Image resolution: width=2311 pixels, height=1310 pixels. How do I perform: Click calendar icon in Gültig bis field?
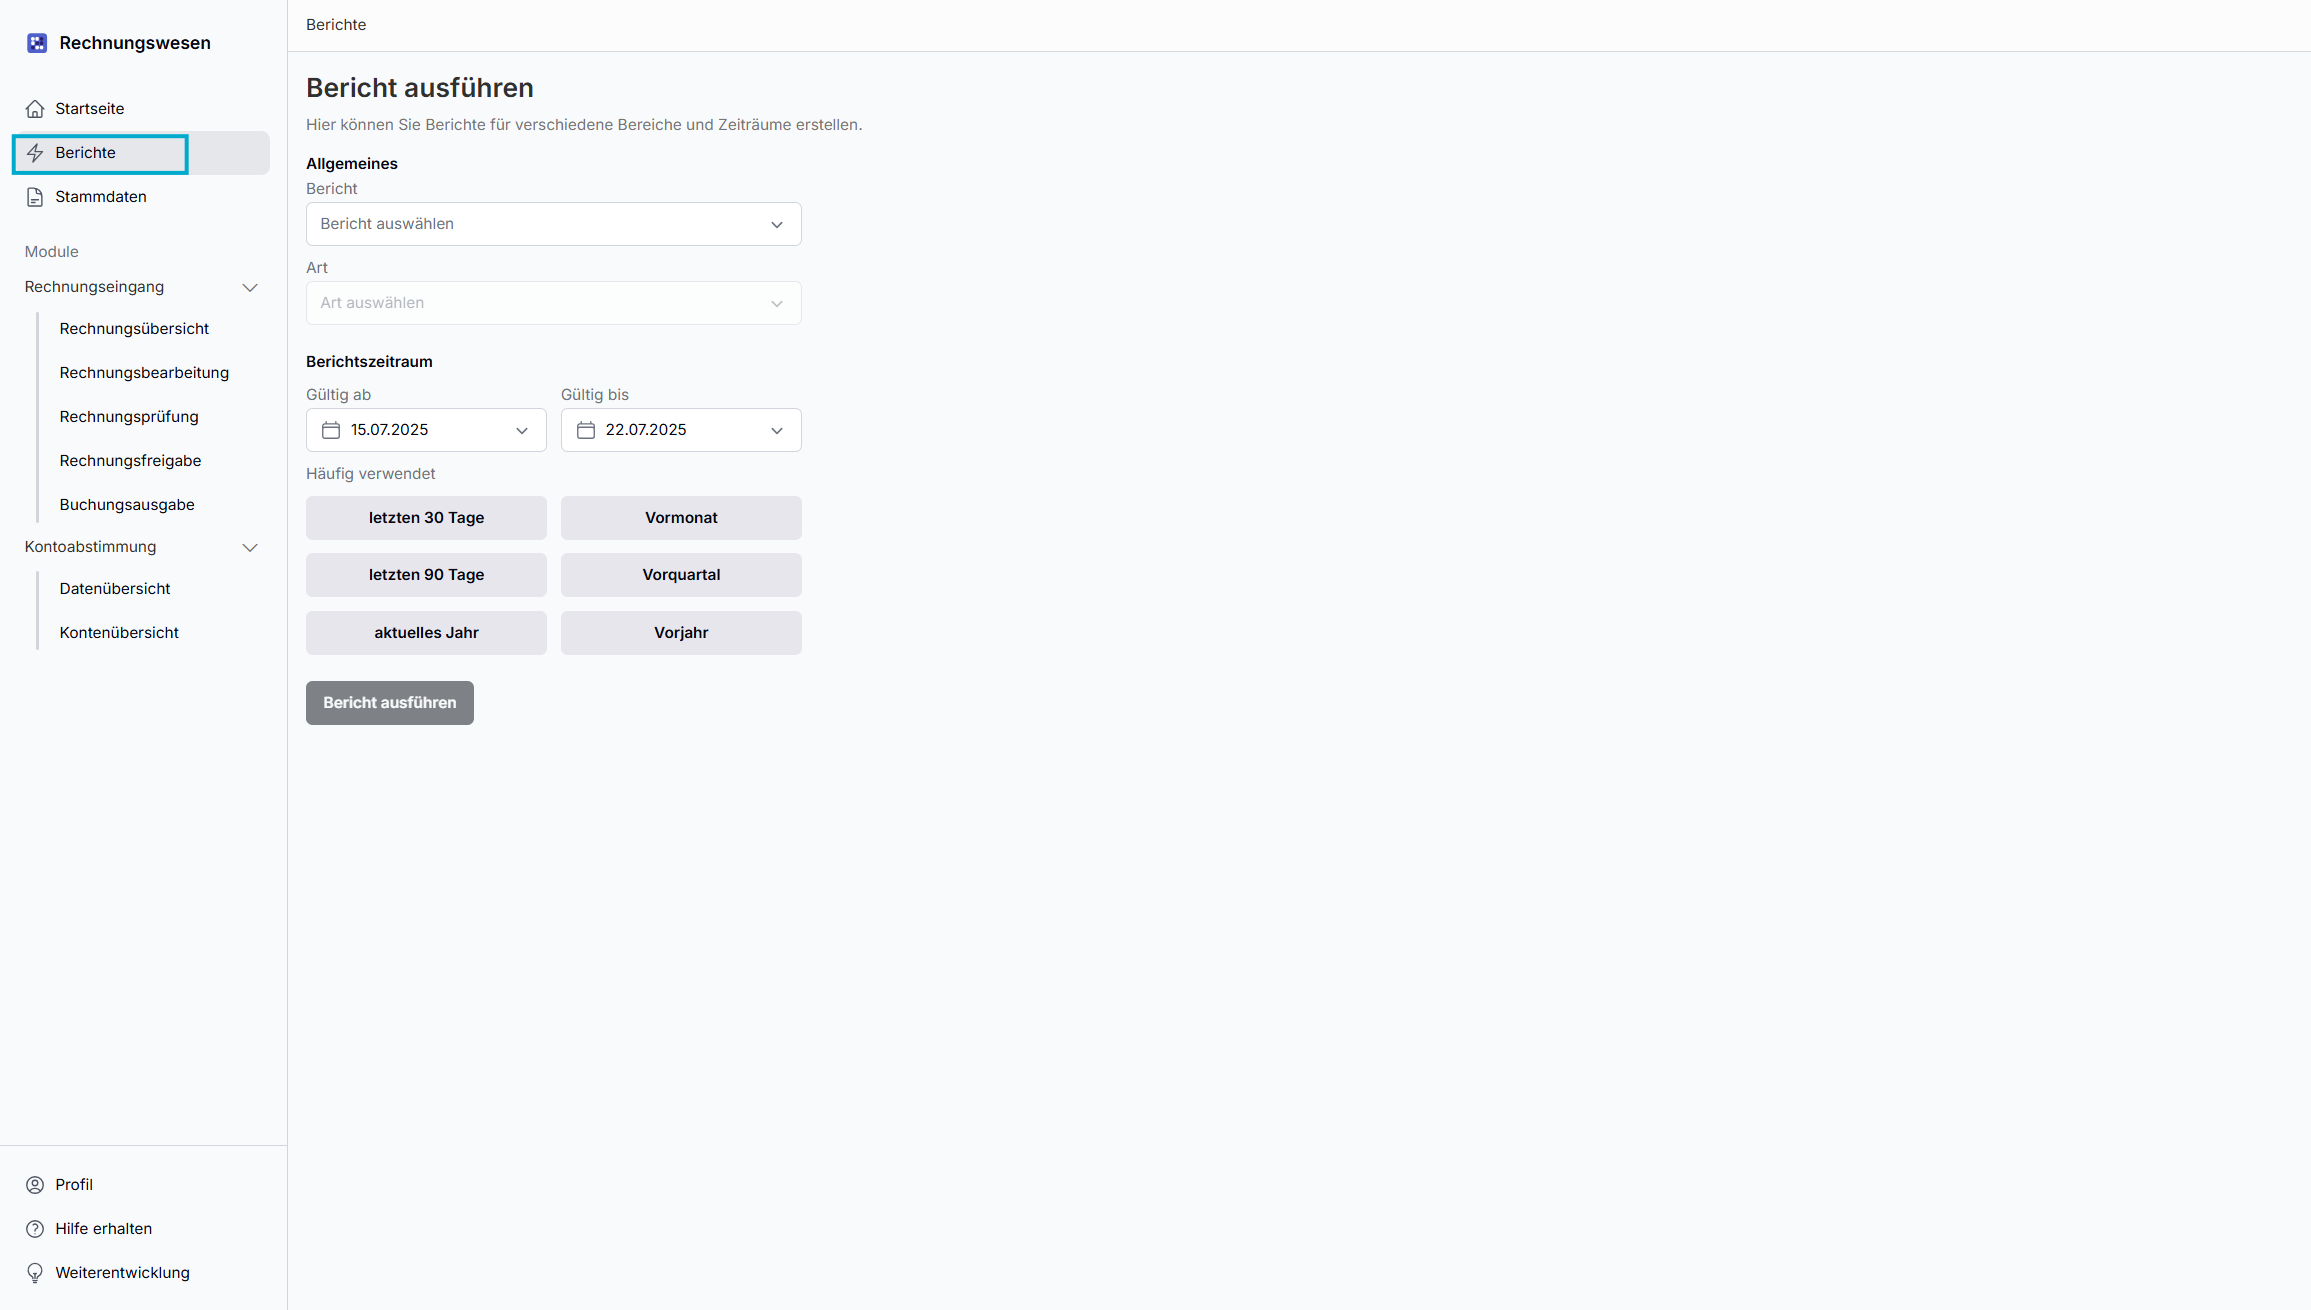point(586,430)
